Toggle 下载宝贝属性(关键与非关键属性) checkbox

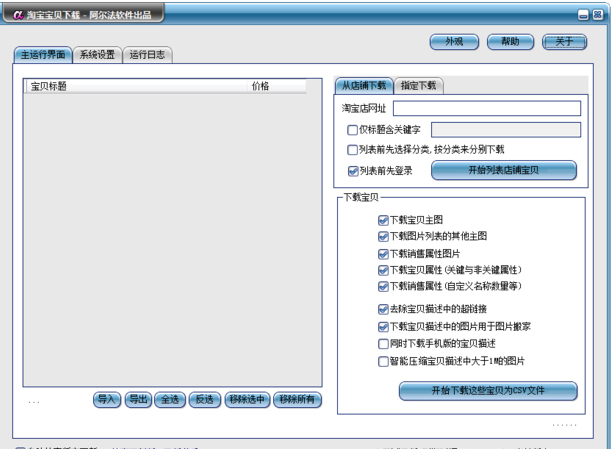tap(383, 270)
